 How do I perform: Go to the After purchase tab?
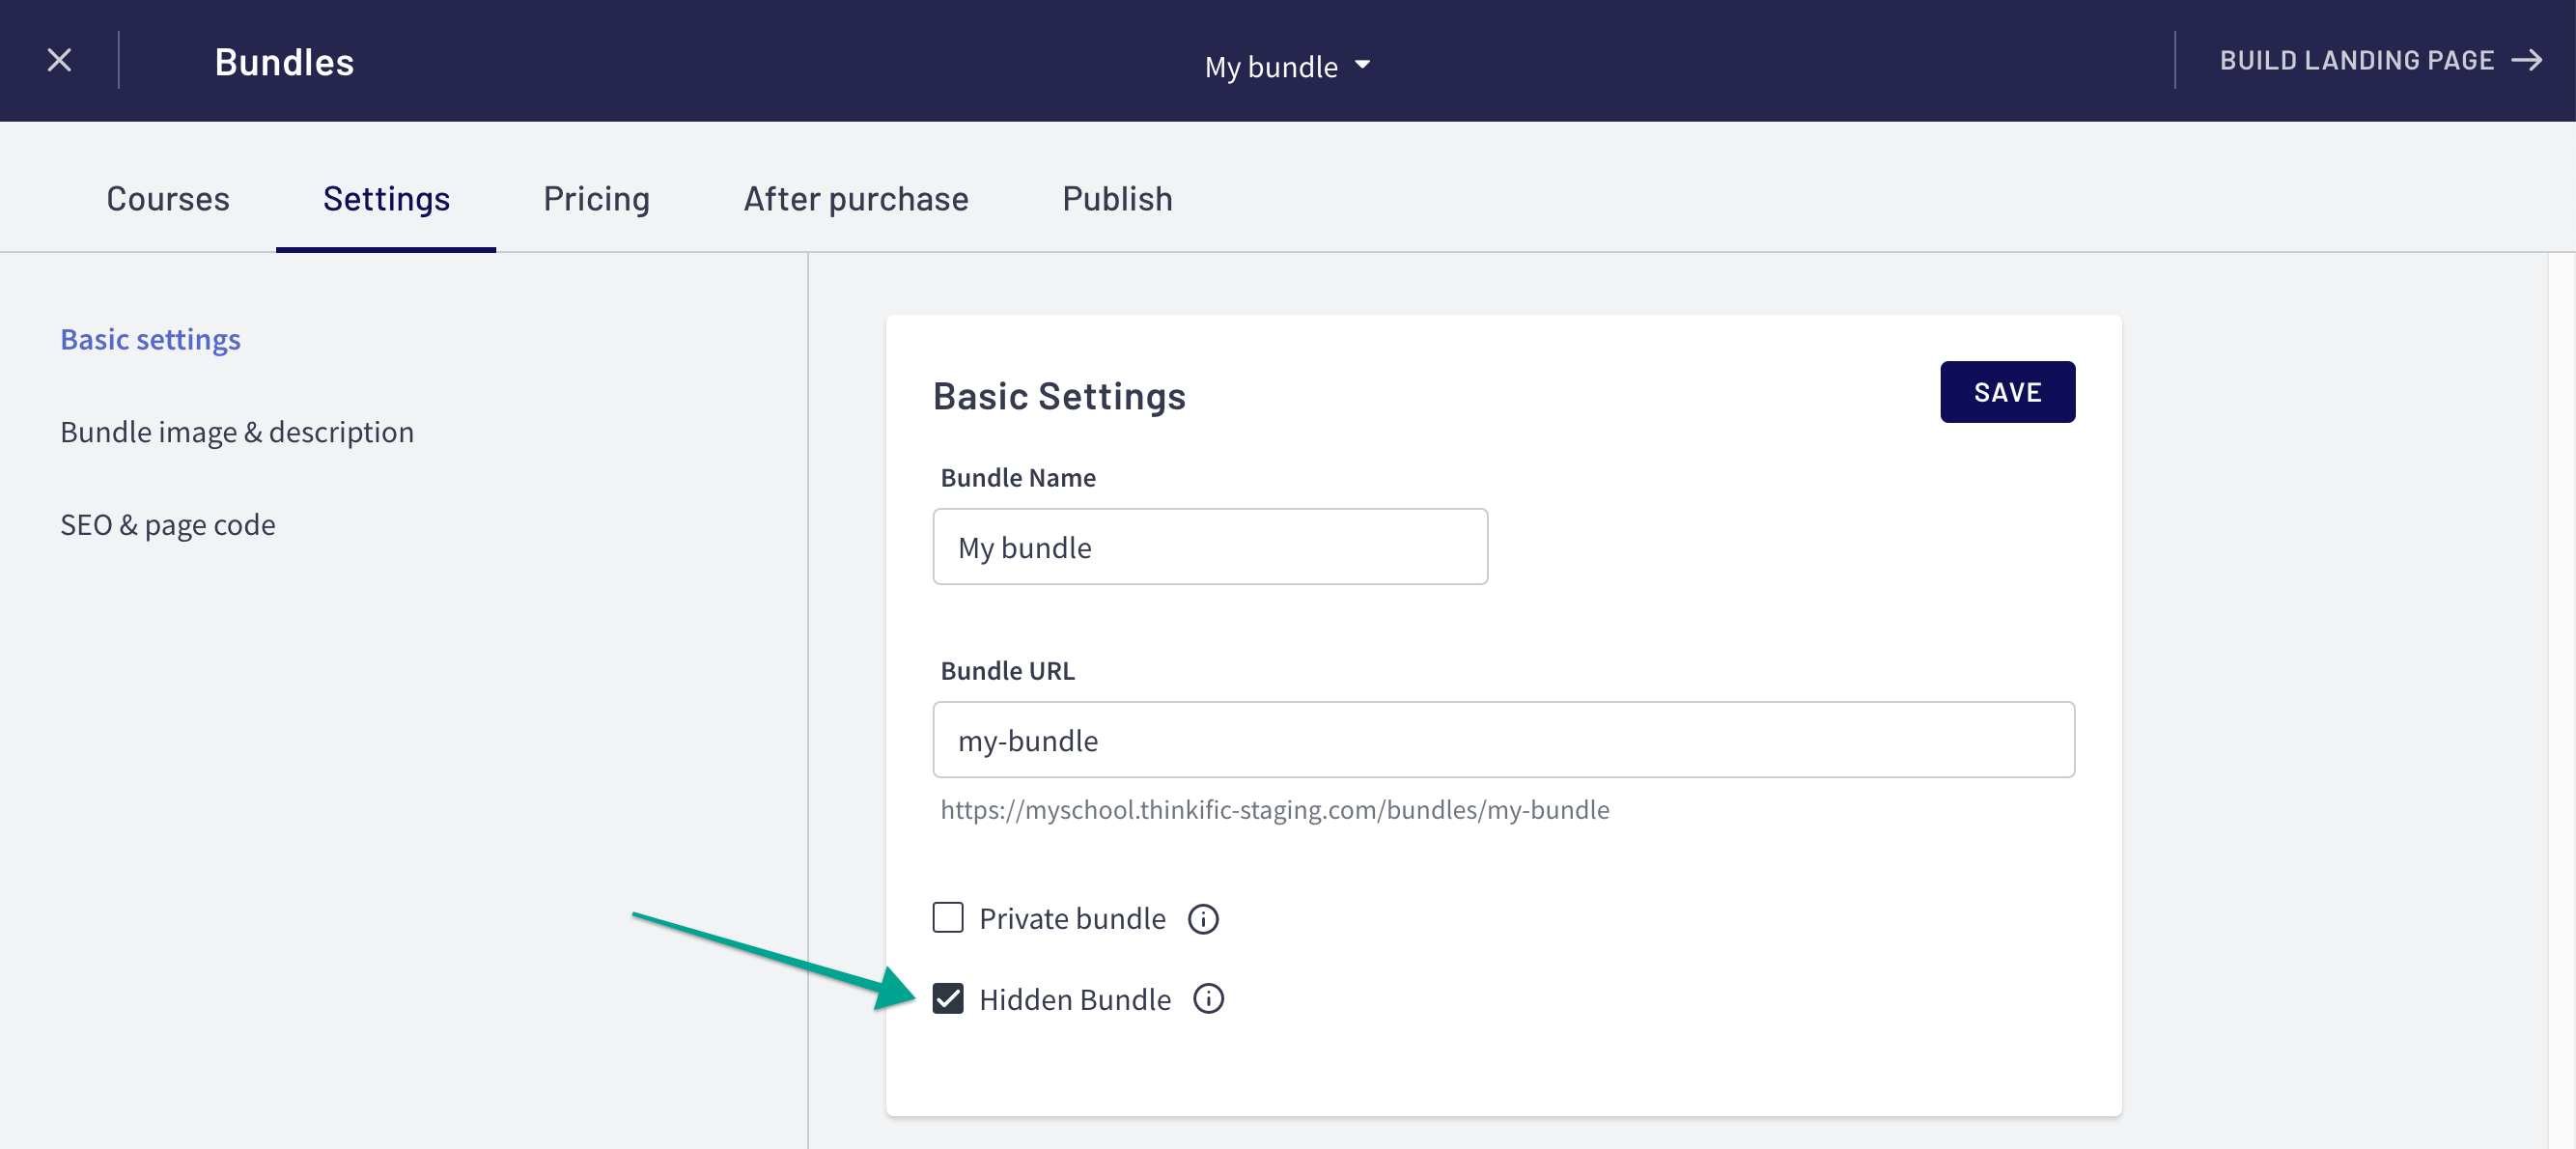[856, 198]
